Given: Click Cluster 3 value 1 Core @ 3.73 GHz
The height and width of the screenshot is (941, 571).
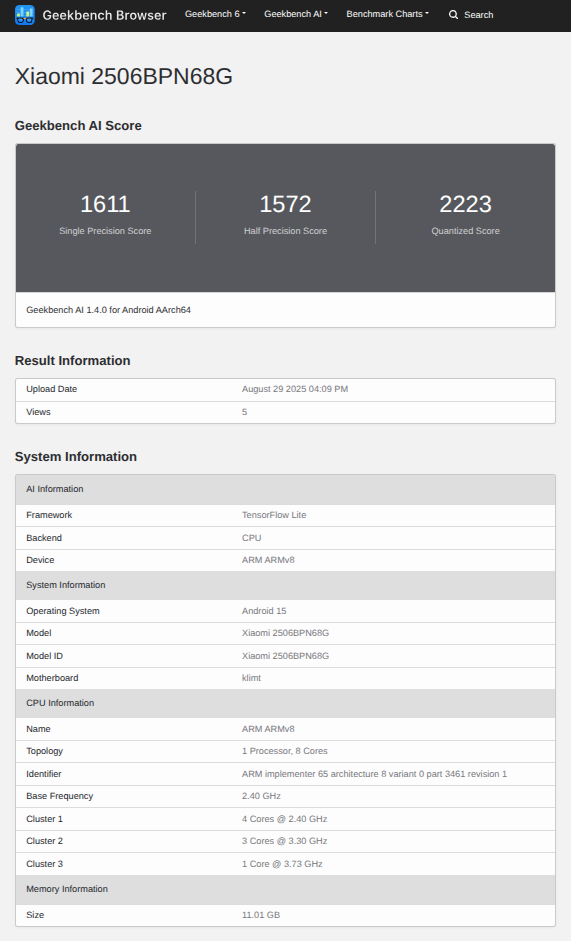Looking at the screenshot, I should [x=282, y=864].
